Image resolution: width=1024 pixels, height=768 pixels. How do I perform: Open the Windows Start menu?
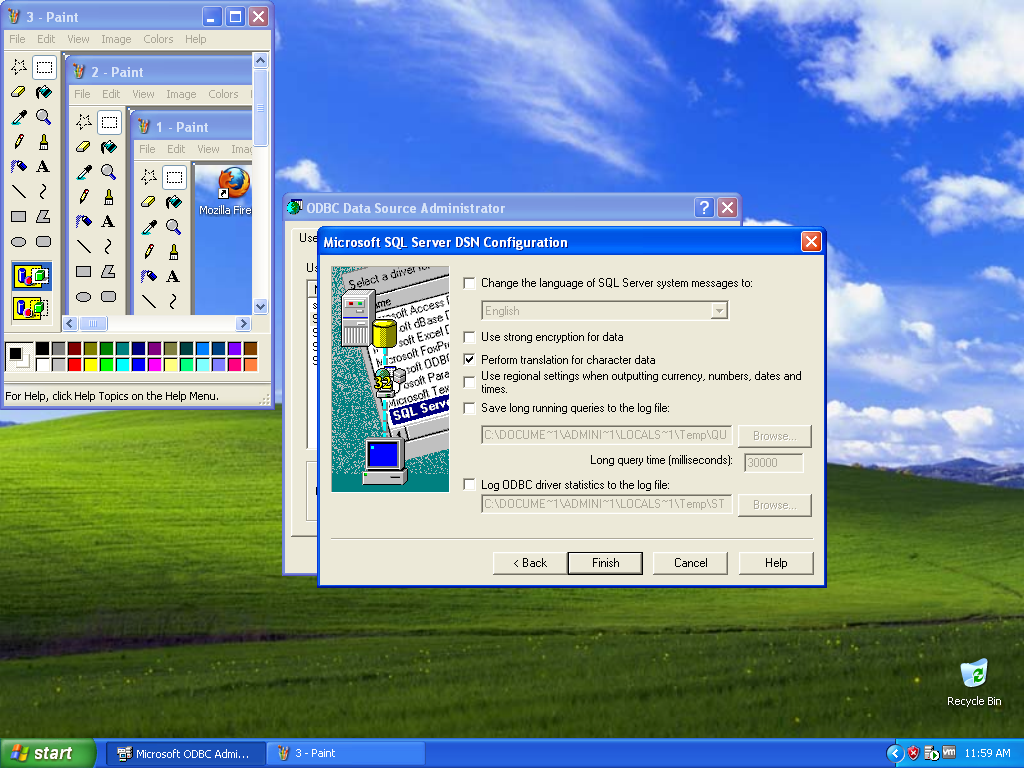pyautogui.click(x=48, y=753)
